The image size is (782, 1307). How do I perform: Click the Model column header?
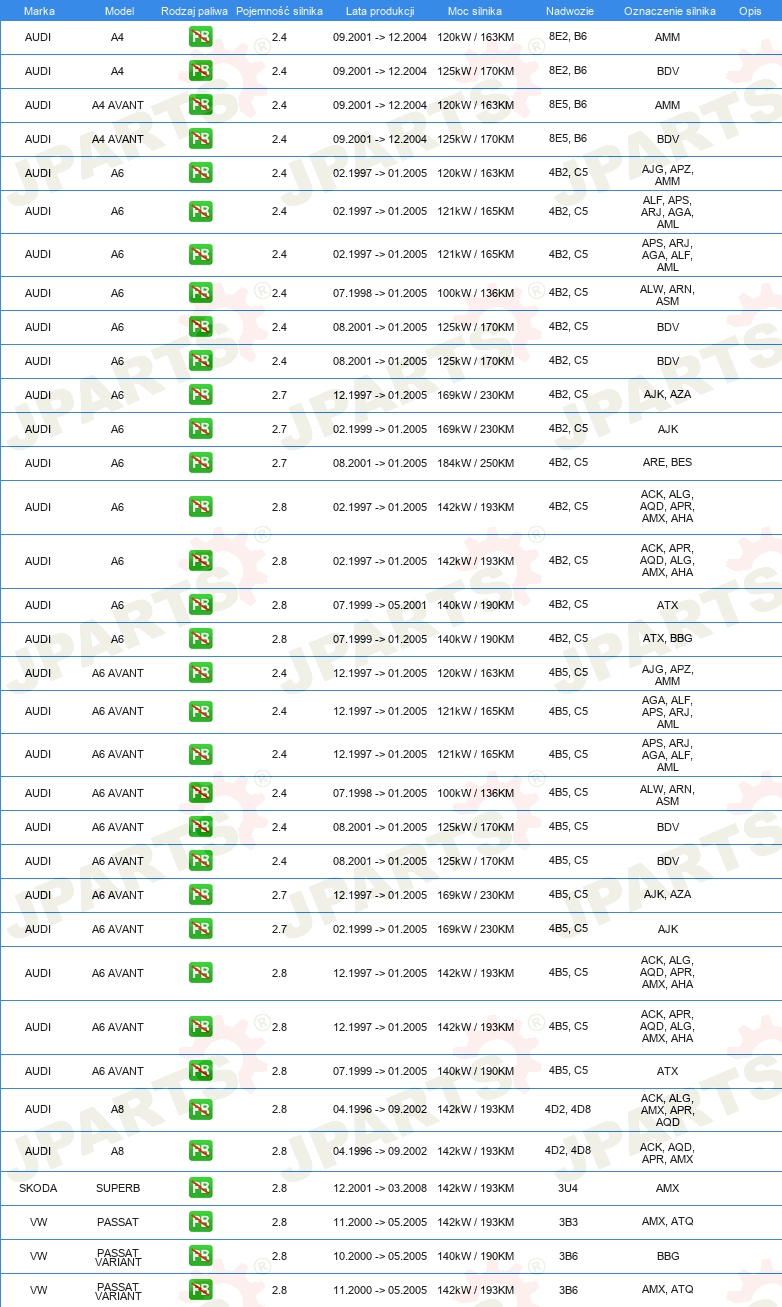(x=118, y=11)
